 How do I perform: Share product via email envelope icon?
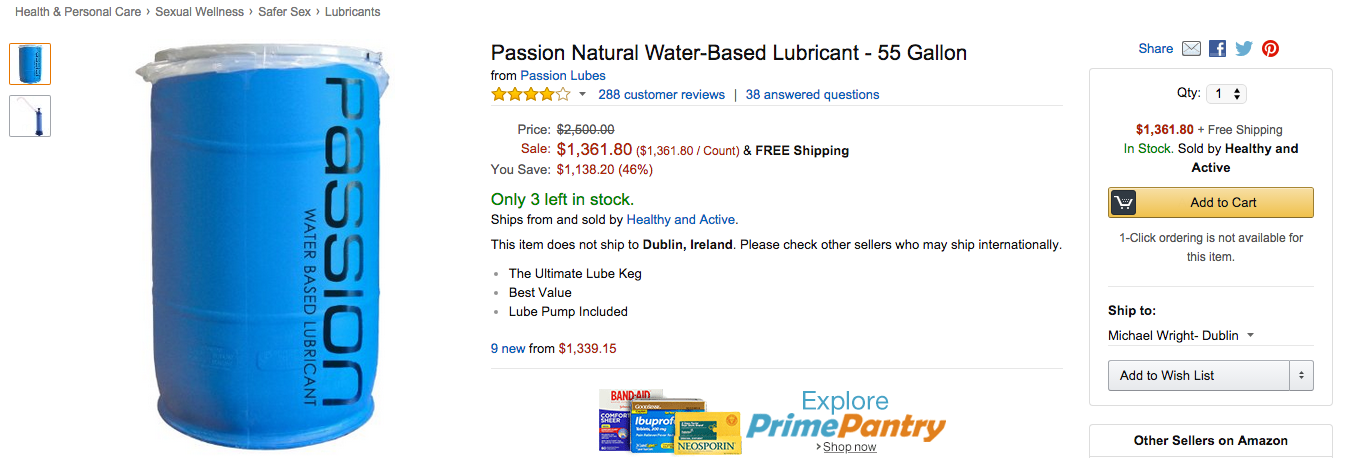pyautogui.click(x=1191, y=48)
